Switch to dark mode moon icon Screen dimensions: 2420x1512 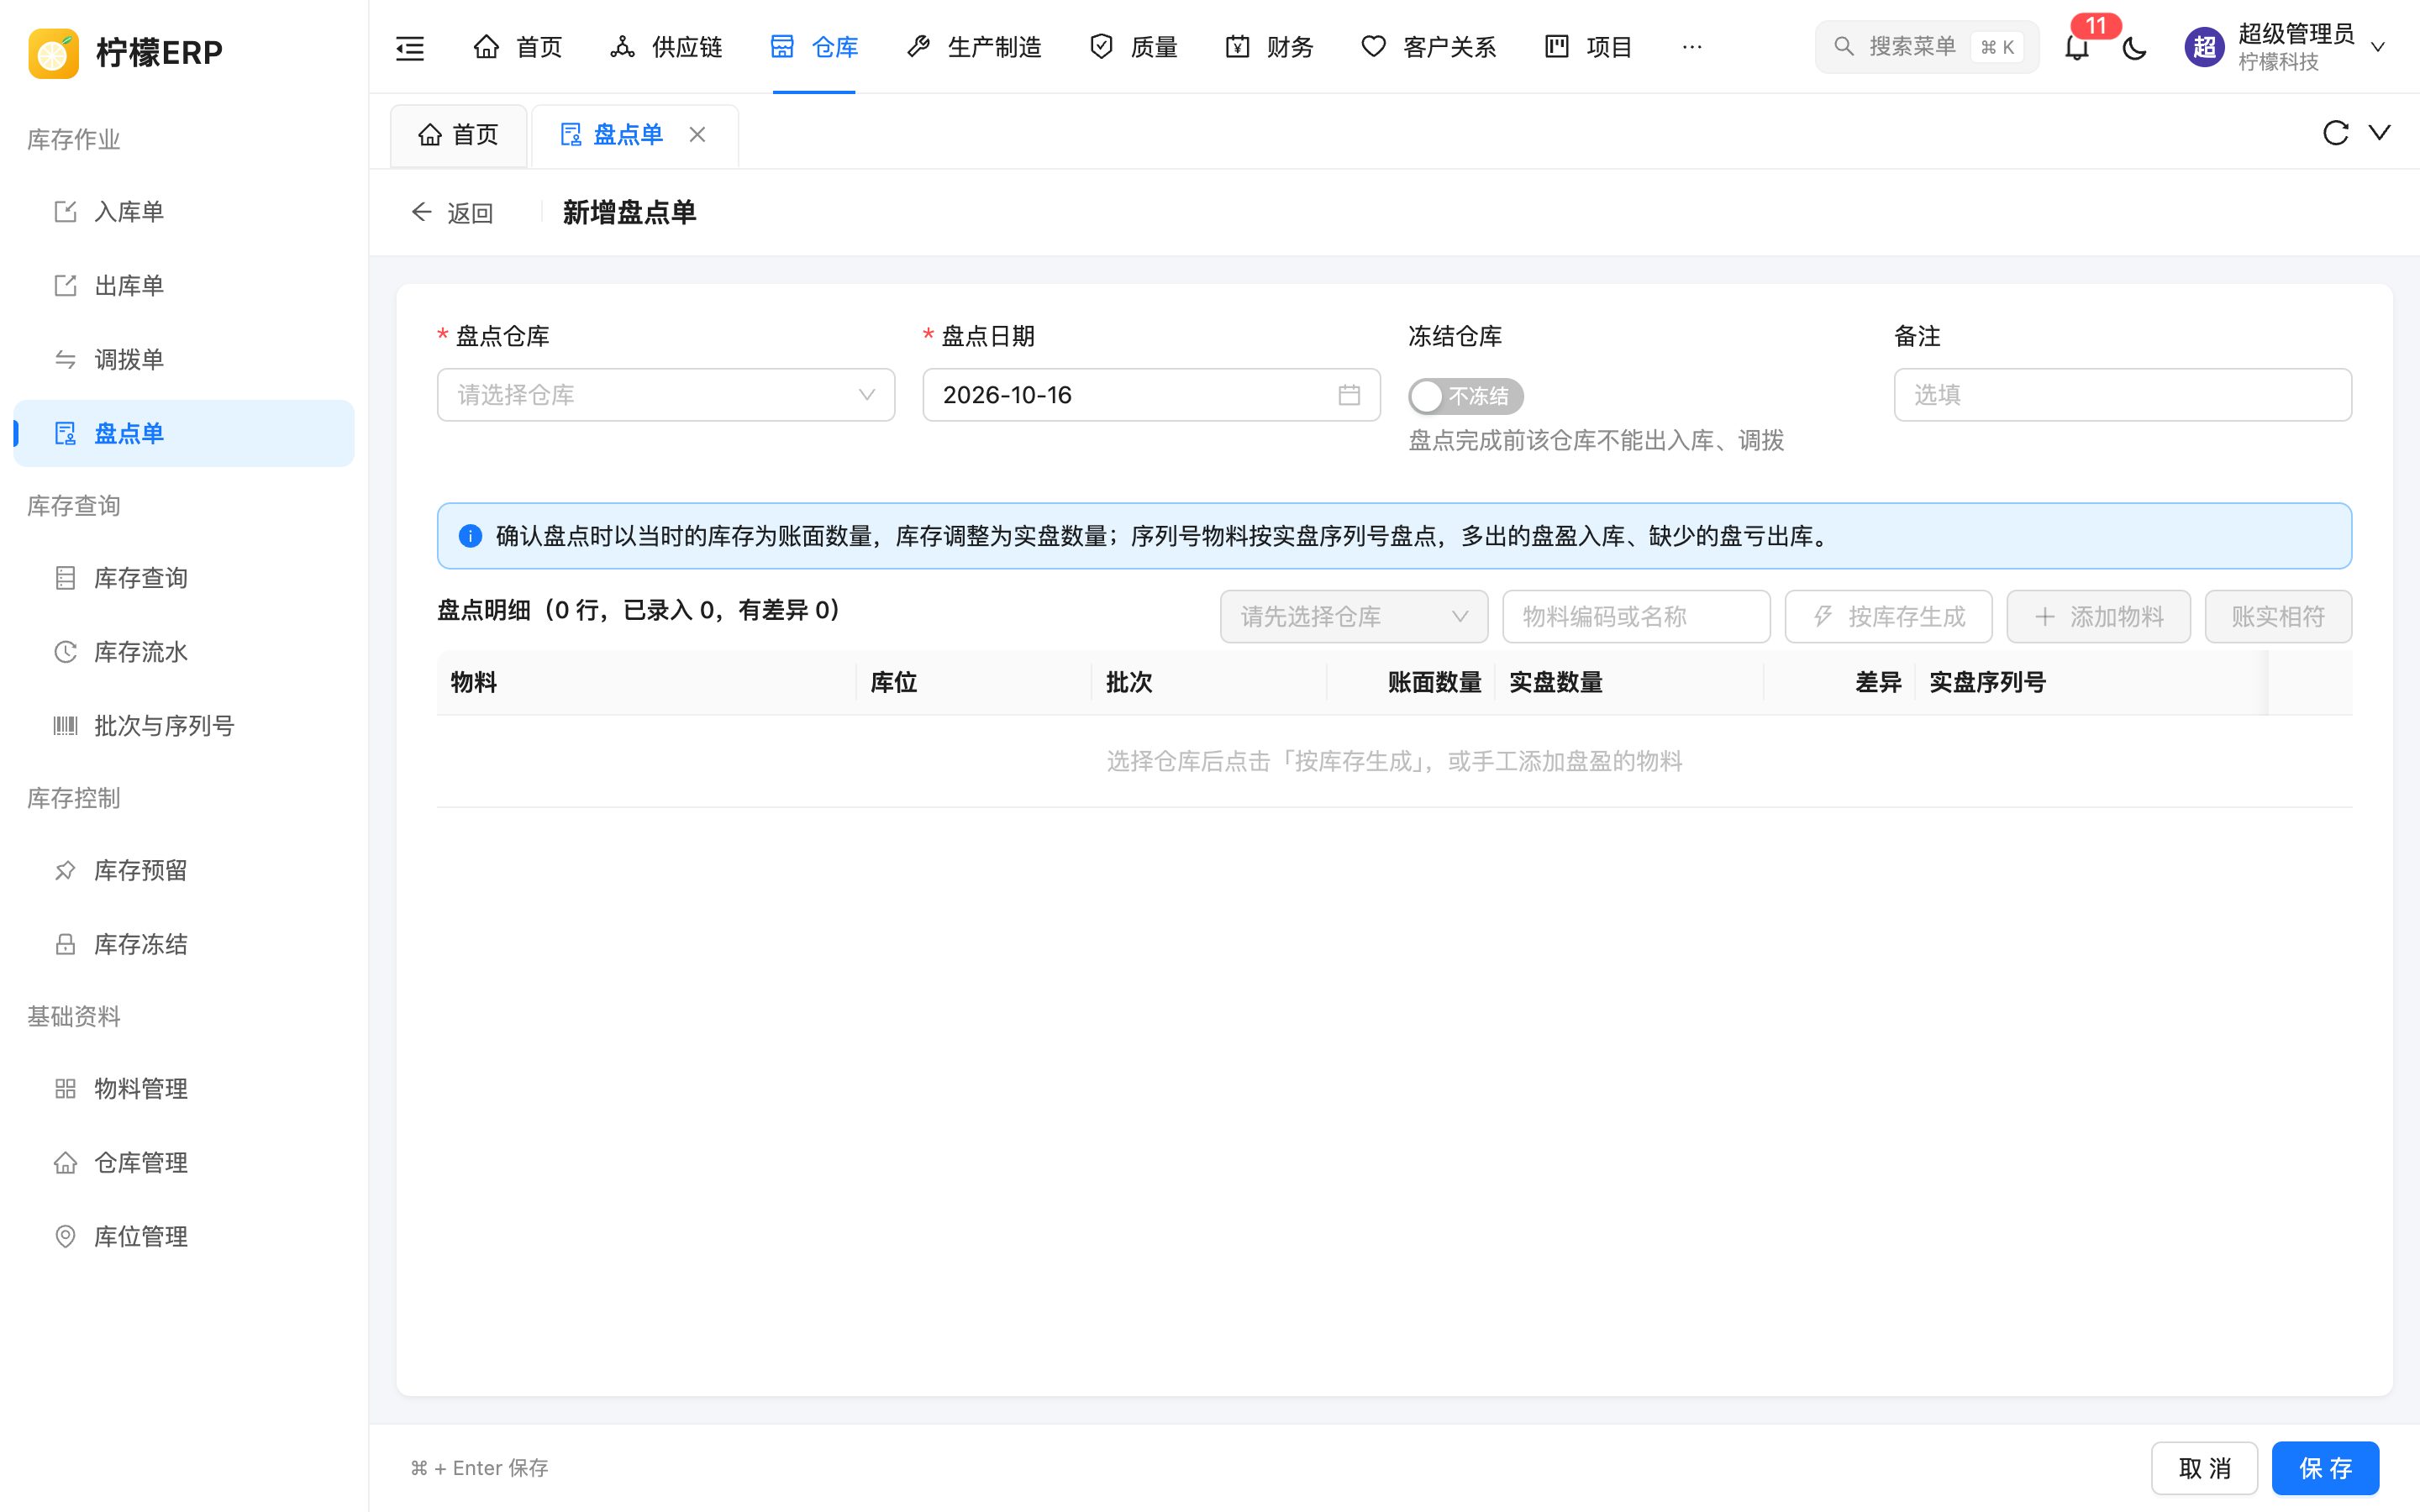pyautogui.click(x=2135, y=47)
